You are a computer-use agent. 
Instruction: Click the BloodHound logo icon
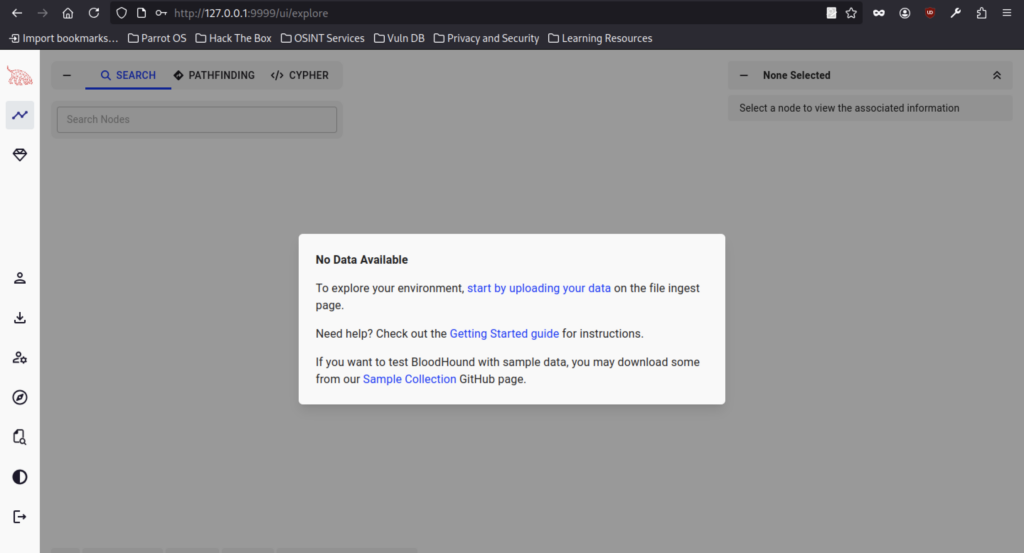coord(20,76)
